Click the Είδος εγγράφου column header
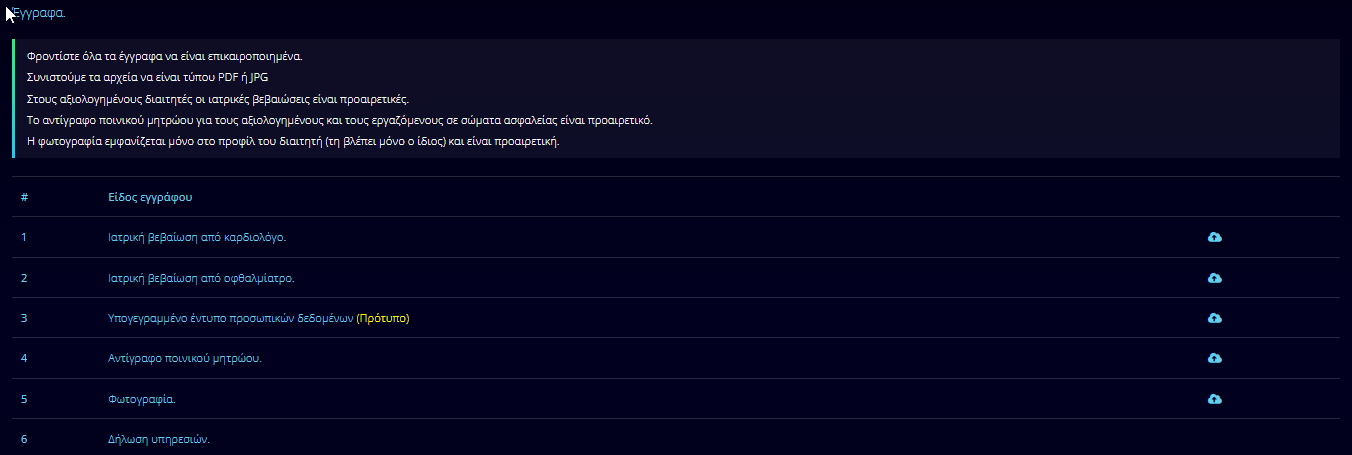Image resolution: width=1352 pixels, height=455 pixels. [150, 197]
